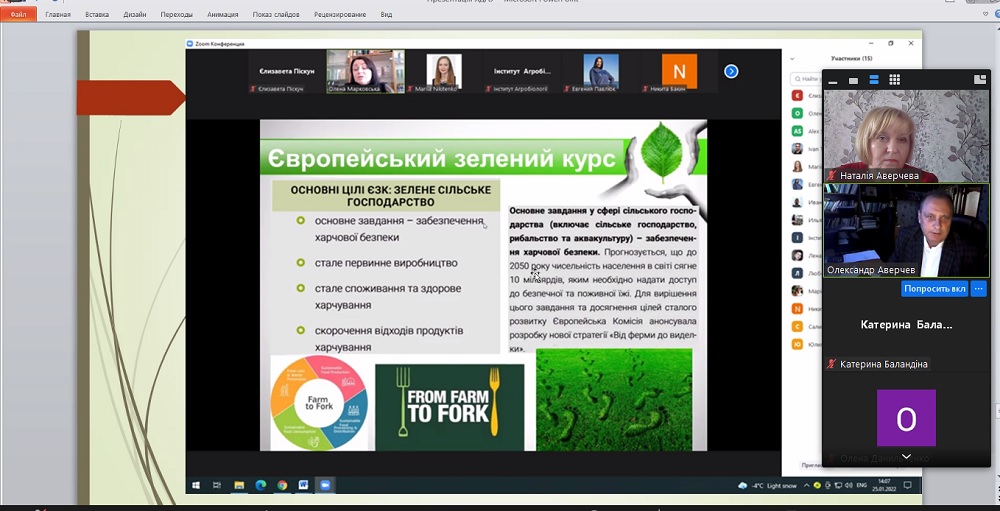Click red Є avatar in participants list
The image size is (1000, 511).
click(x=797, y=95)
